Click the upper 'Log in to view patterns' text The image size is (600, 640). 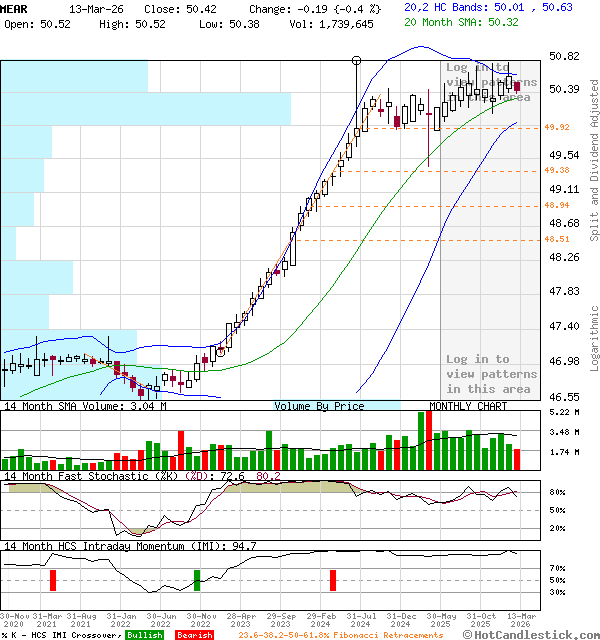coord(491,82)
